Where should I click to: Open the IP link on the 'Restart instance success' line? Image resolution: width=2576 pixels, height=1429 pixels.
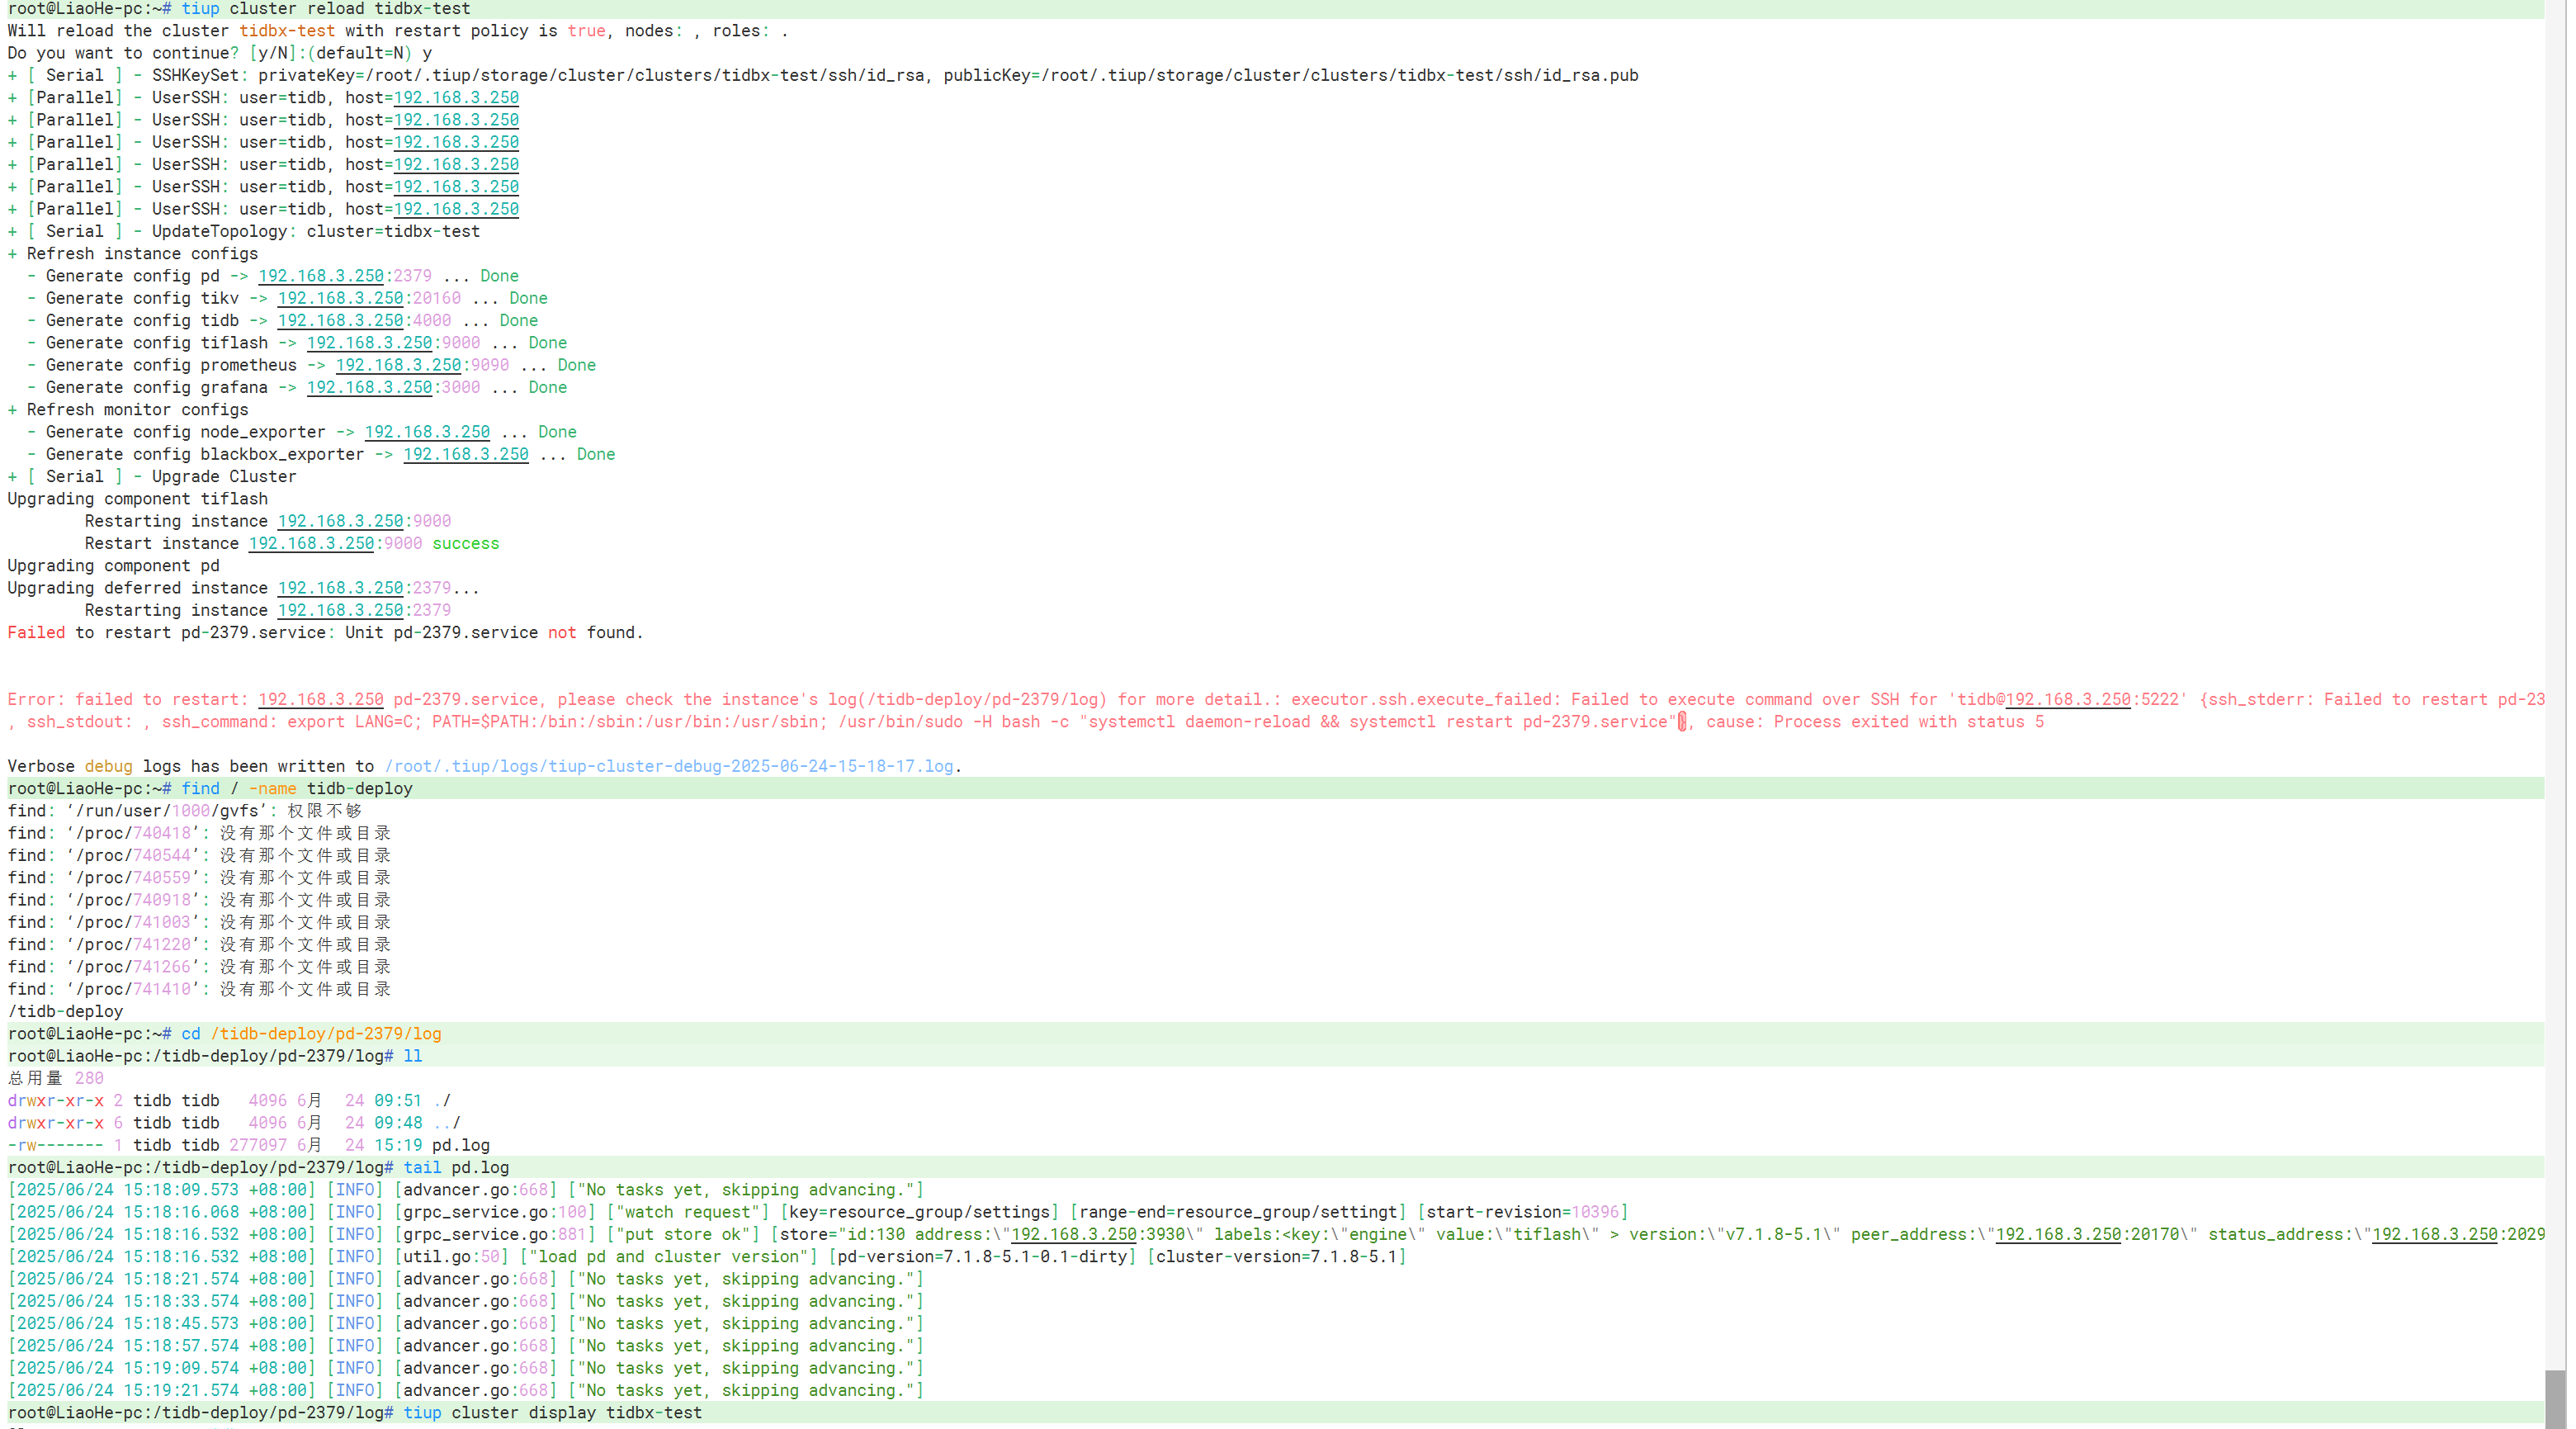311,544
